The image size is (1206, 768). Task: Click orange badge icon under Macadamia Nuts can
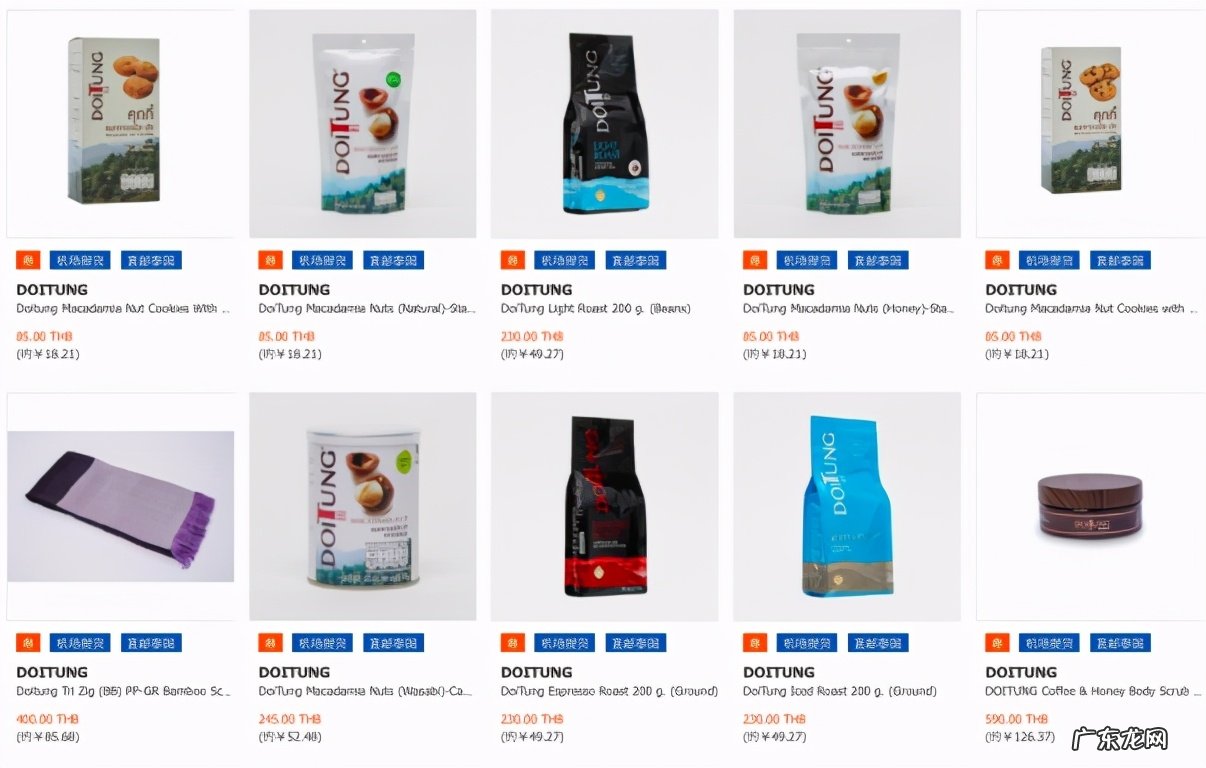(x=271, y=642)
